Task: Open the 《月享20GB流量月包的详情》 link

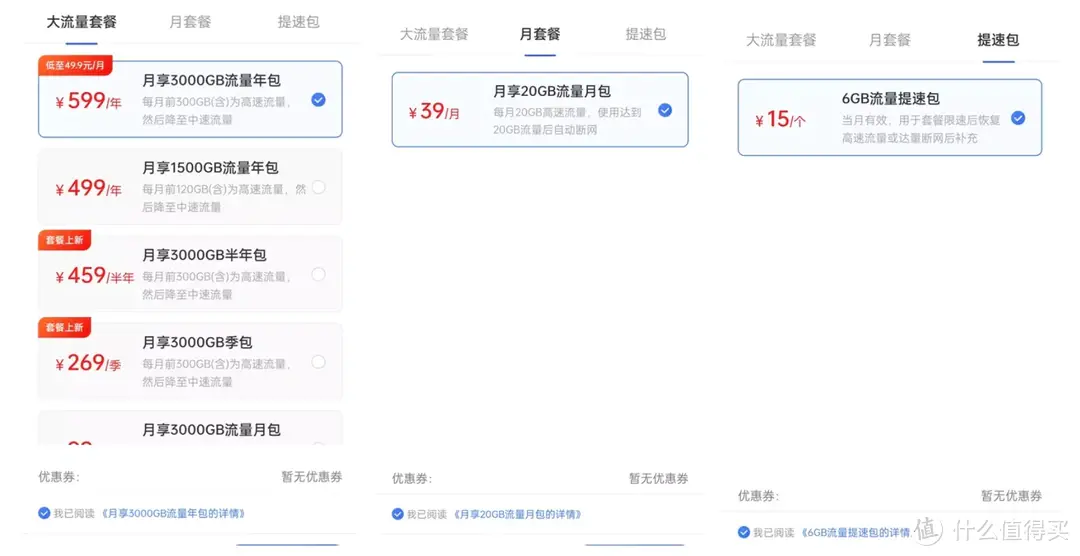Action: [x=518, y=514]
